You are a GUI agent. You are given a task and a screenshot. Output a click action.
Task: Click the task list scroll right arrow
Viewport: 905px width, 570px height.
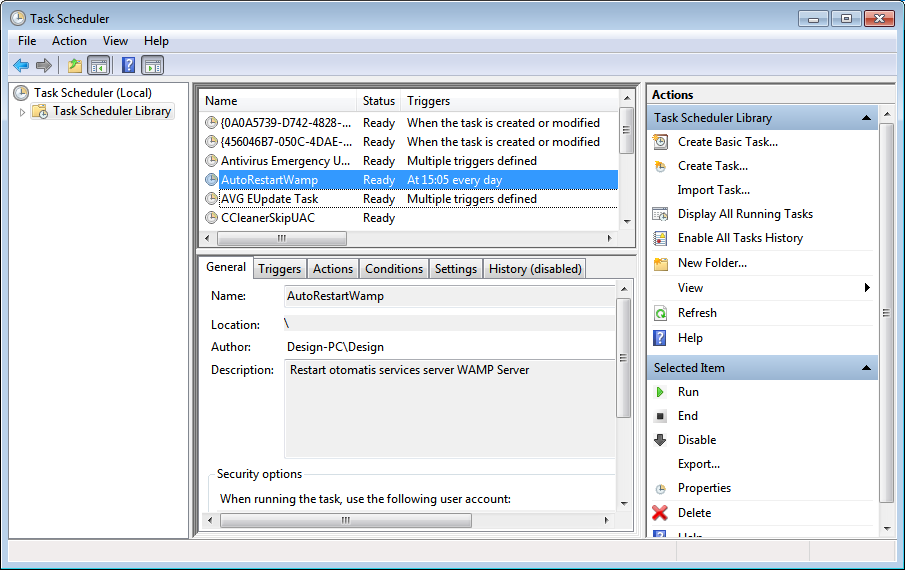tap(609, 238)
